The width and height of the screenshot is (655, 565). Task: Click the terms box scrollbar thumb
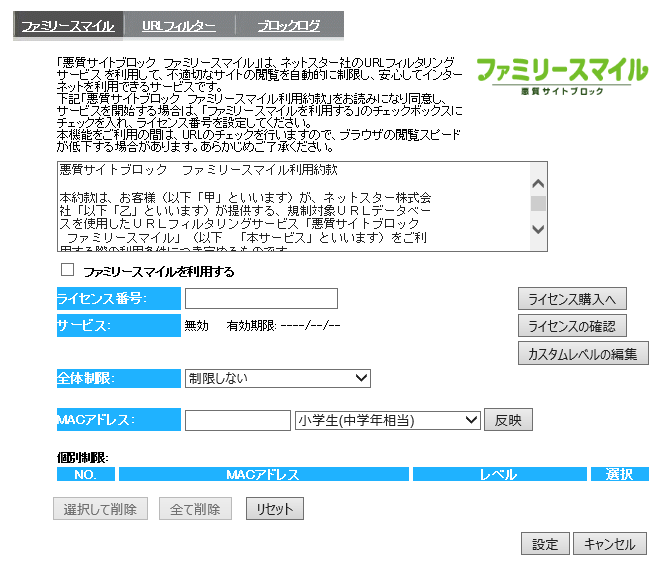pyautogui.click(x=538, y=204)
